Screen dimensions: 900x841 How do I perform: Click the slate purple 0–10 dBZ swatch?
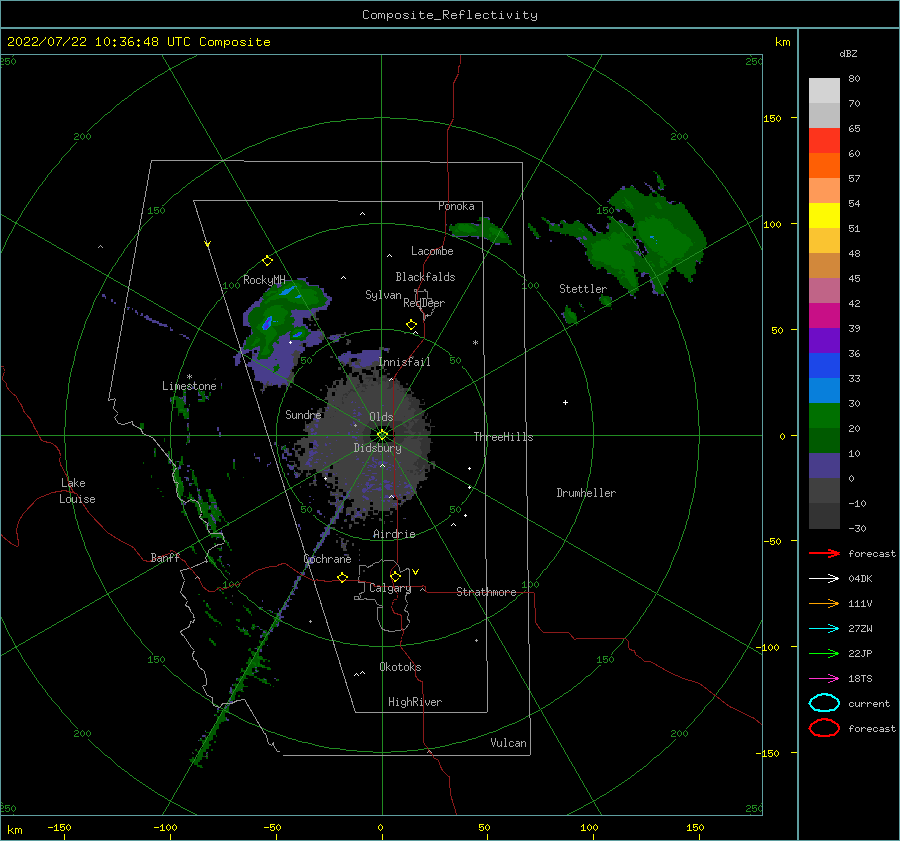pos(824,466)
